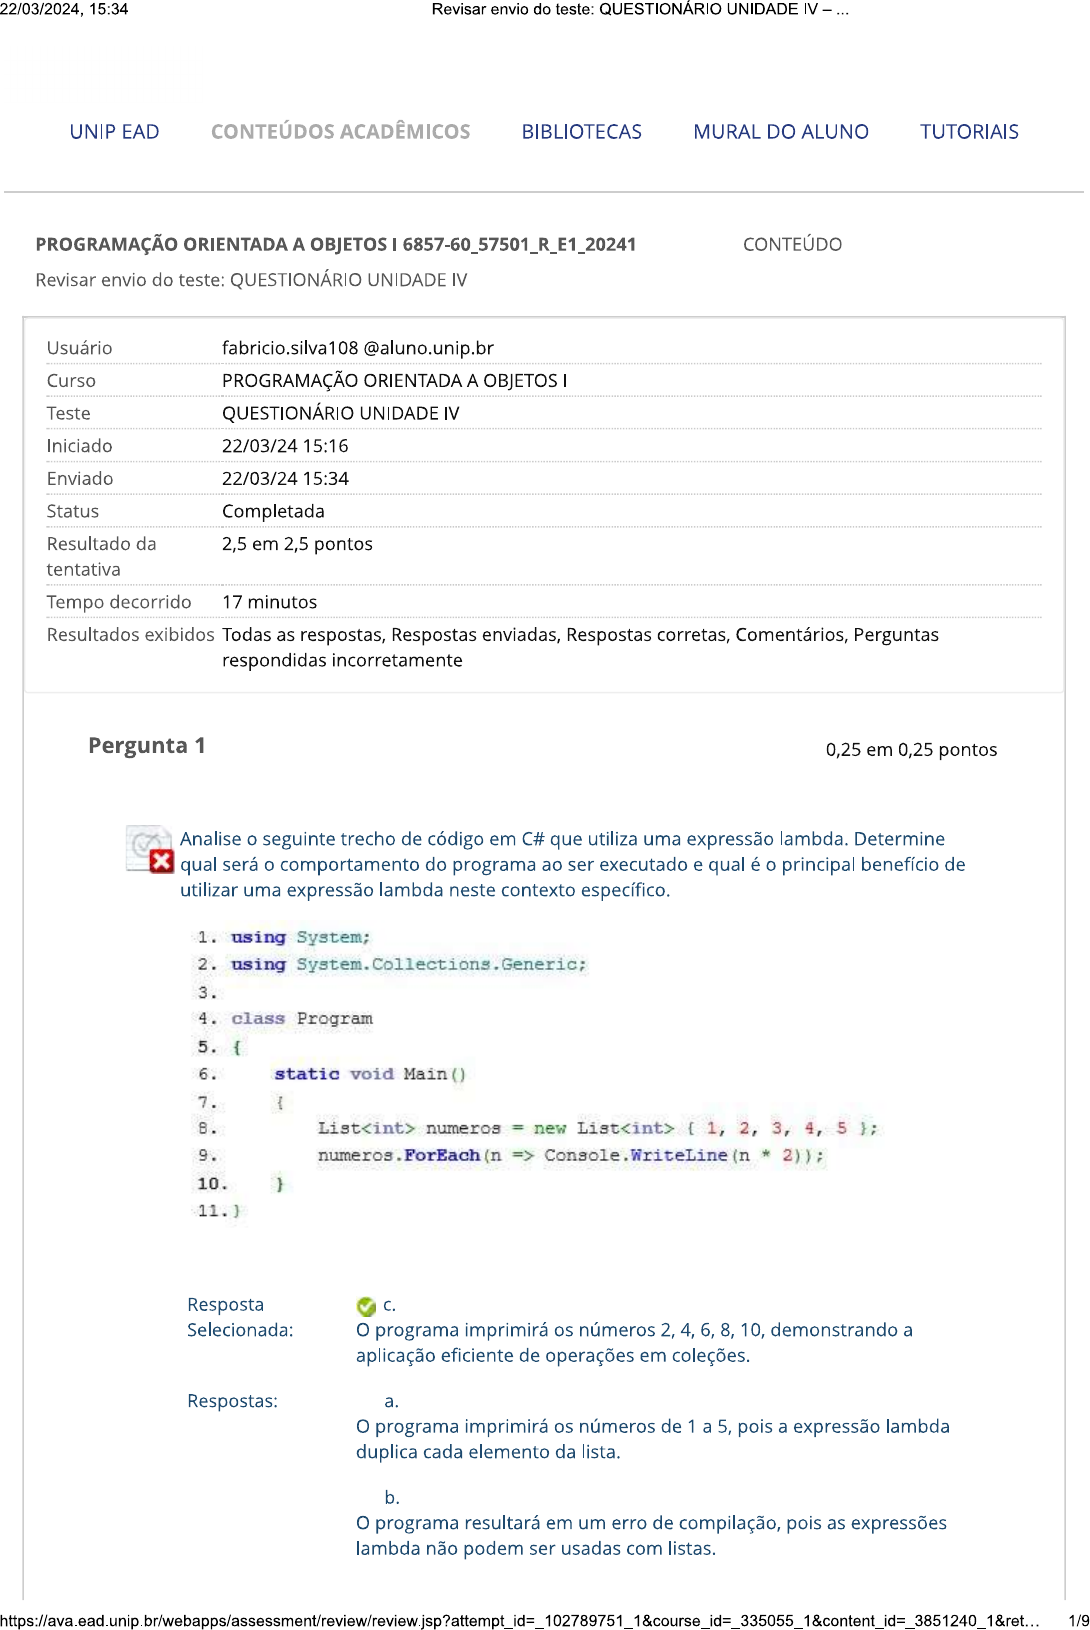
Task: Click the selected answer text about 2, 4, 6, 8, 10
Action: [633, 1342]
